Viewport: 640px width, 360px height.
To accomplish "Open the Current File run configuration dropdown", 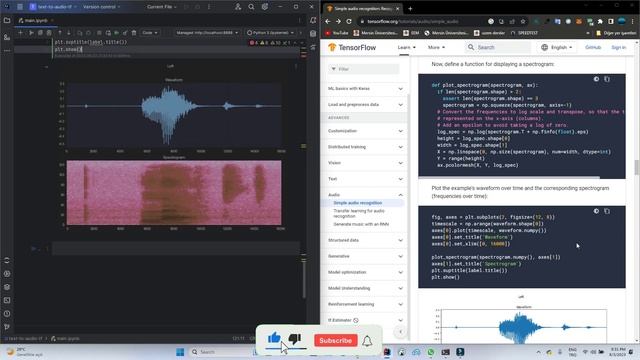I will [162, 7].
